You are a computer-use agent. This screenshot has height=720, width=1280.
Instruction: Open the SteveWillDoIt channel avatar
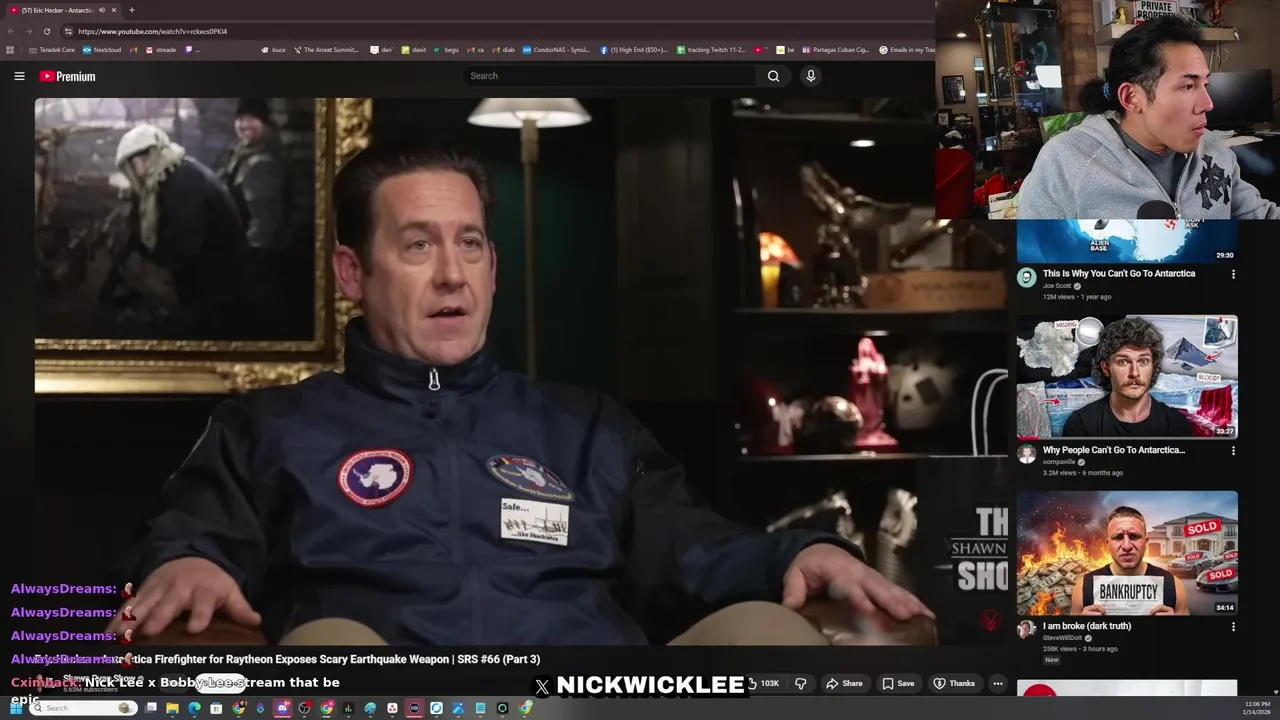[x=1026, y=629]
